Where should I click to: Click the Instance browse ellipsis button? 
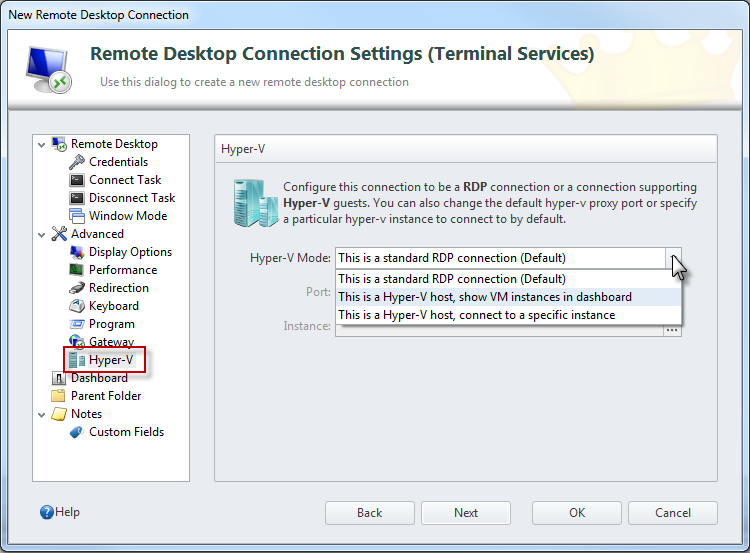click(672, 329)
